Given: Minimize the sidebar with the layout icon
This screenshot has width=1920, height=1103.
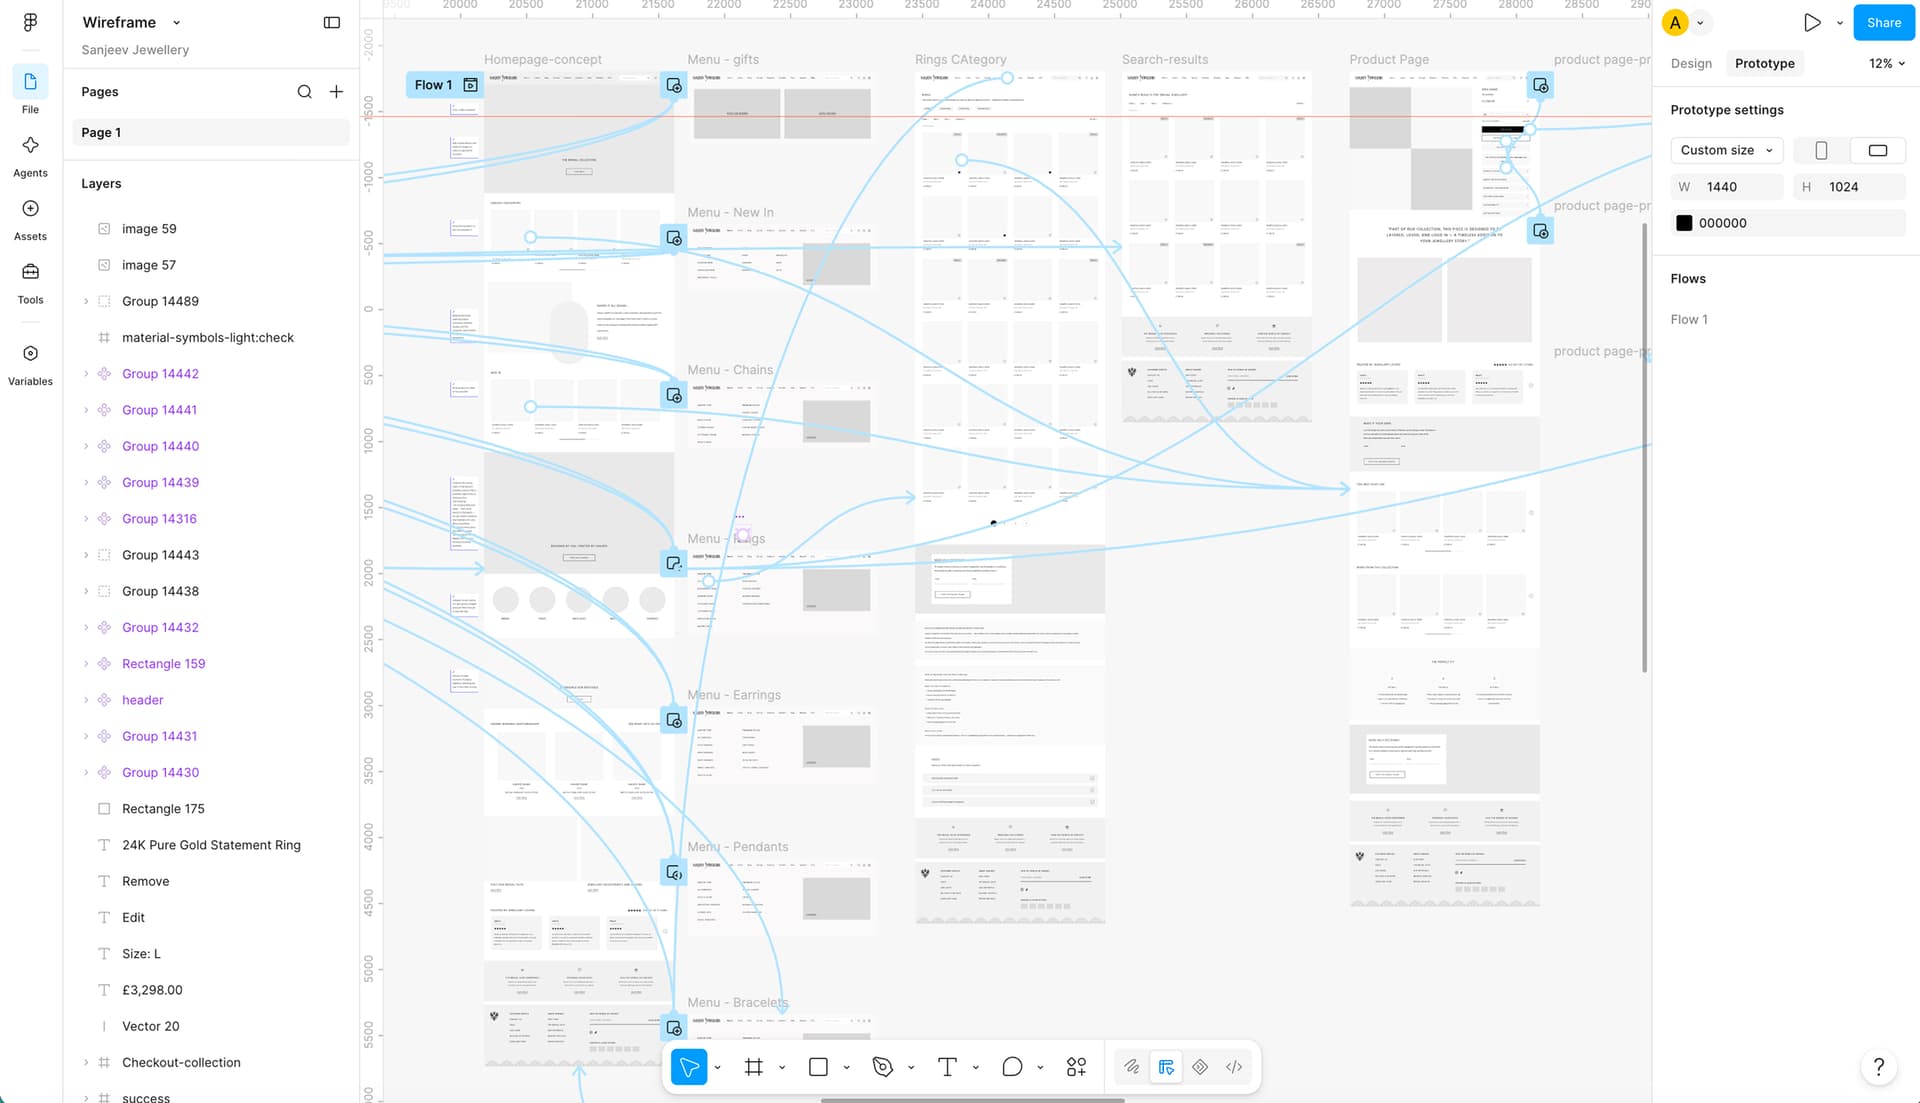Looking at the screenshot, I should pos(332,22).
